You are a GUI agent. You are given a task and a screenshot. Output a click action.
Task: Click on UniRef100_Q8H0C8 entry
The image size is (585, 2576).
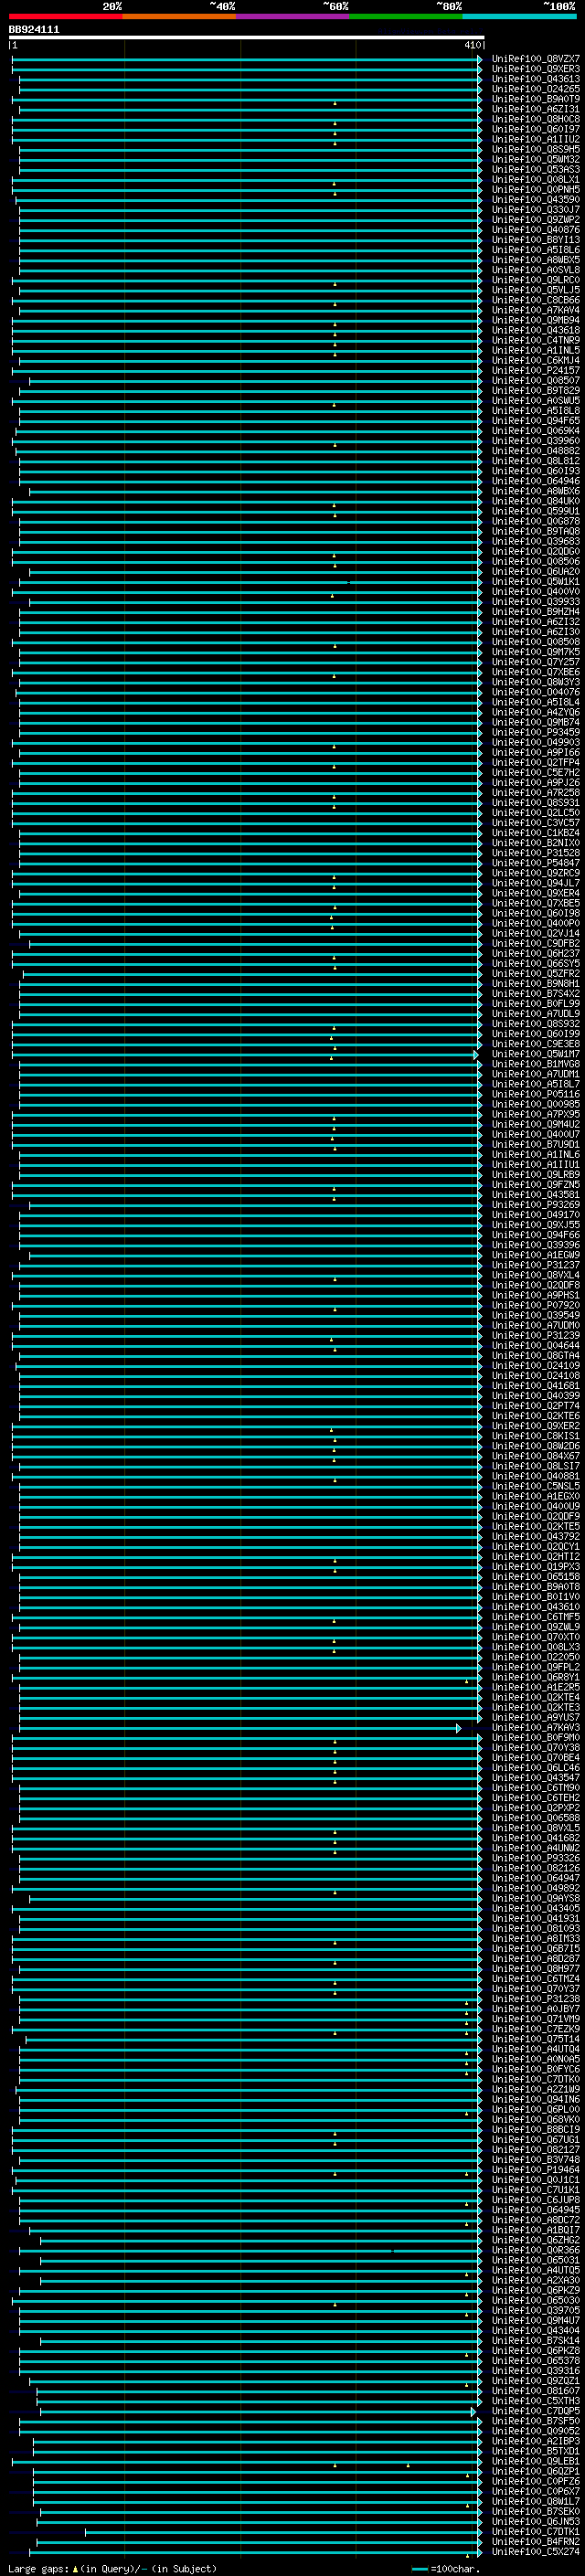tap(536, 119)
